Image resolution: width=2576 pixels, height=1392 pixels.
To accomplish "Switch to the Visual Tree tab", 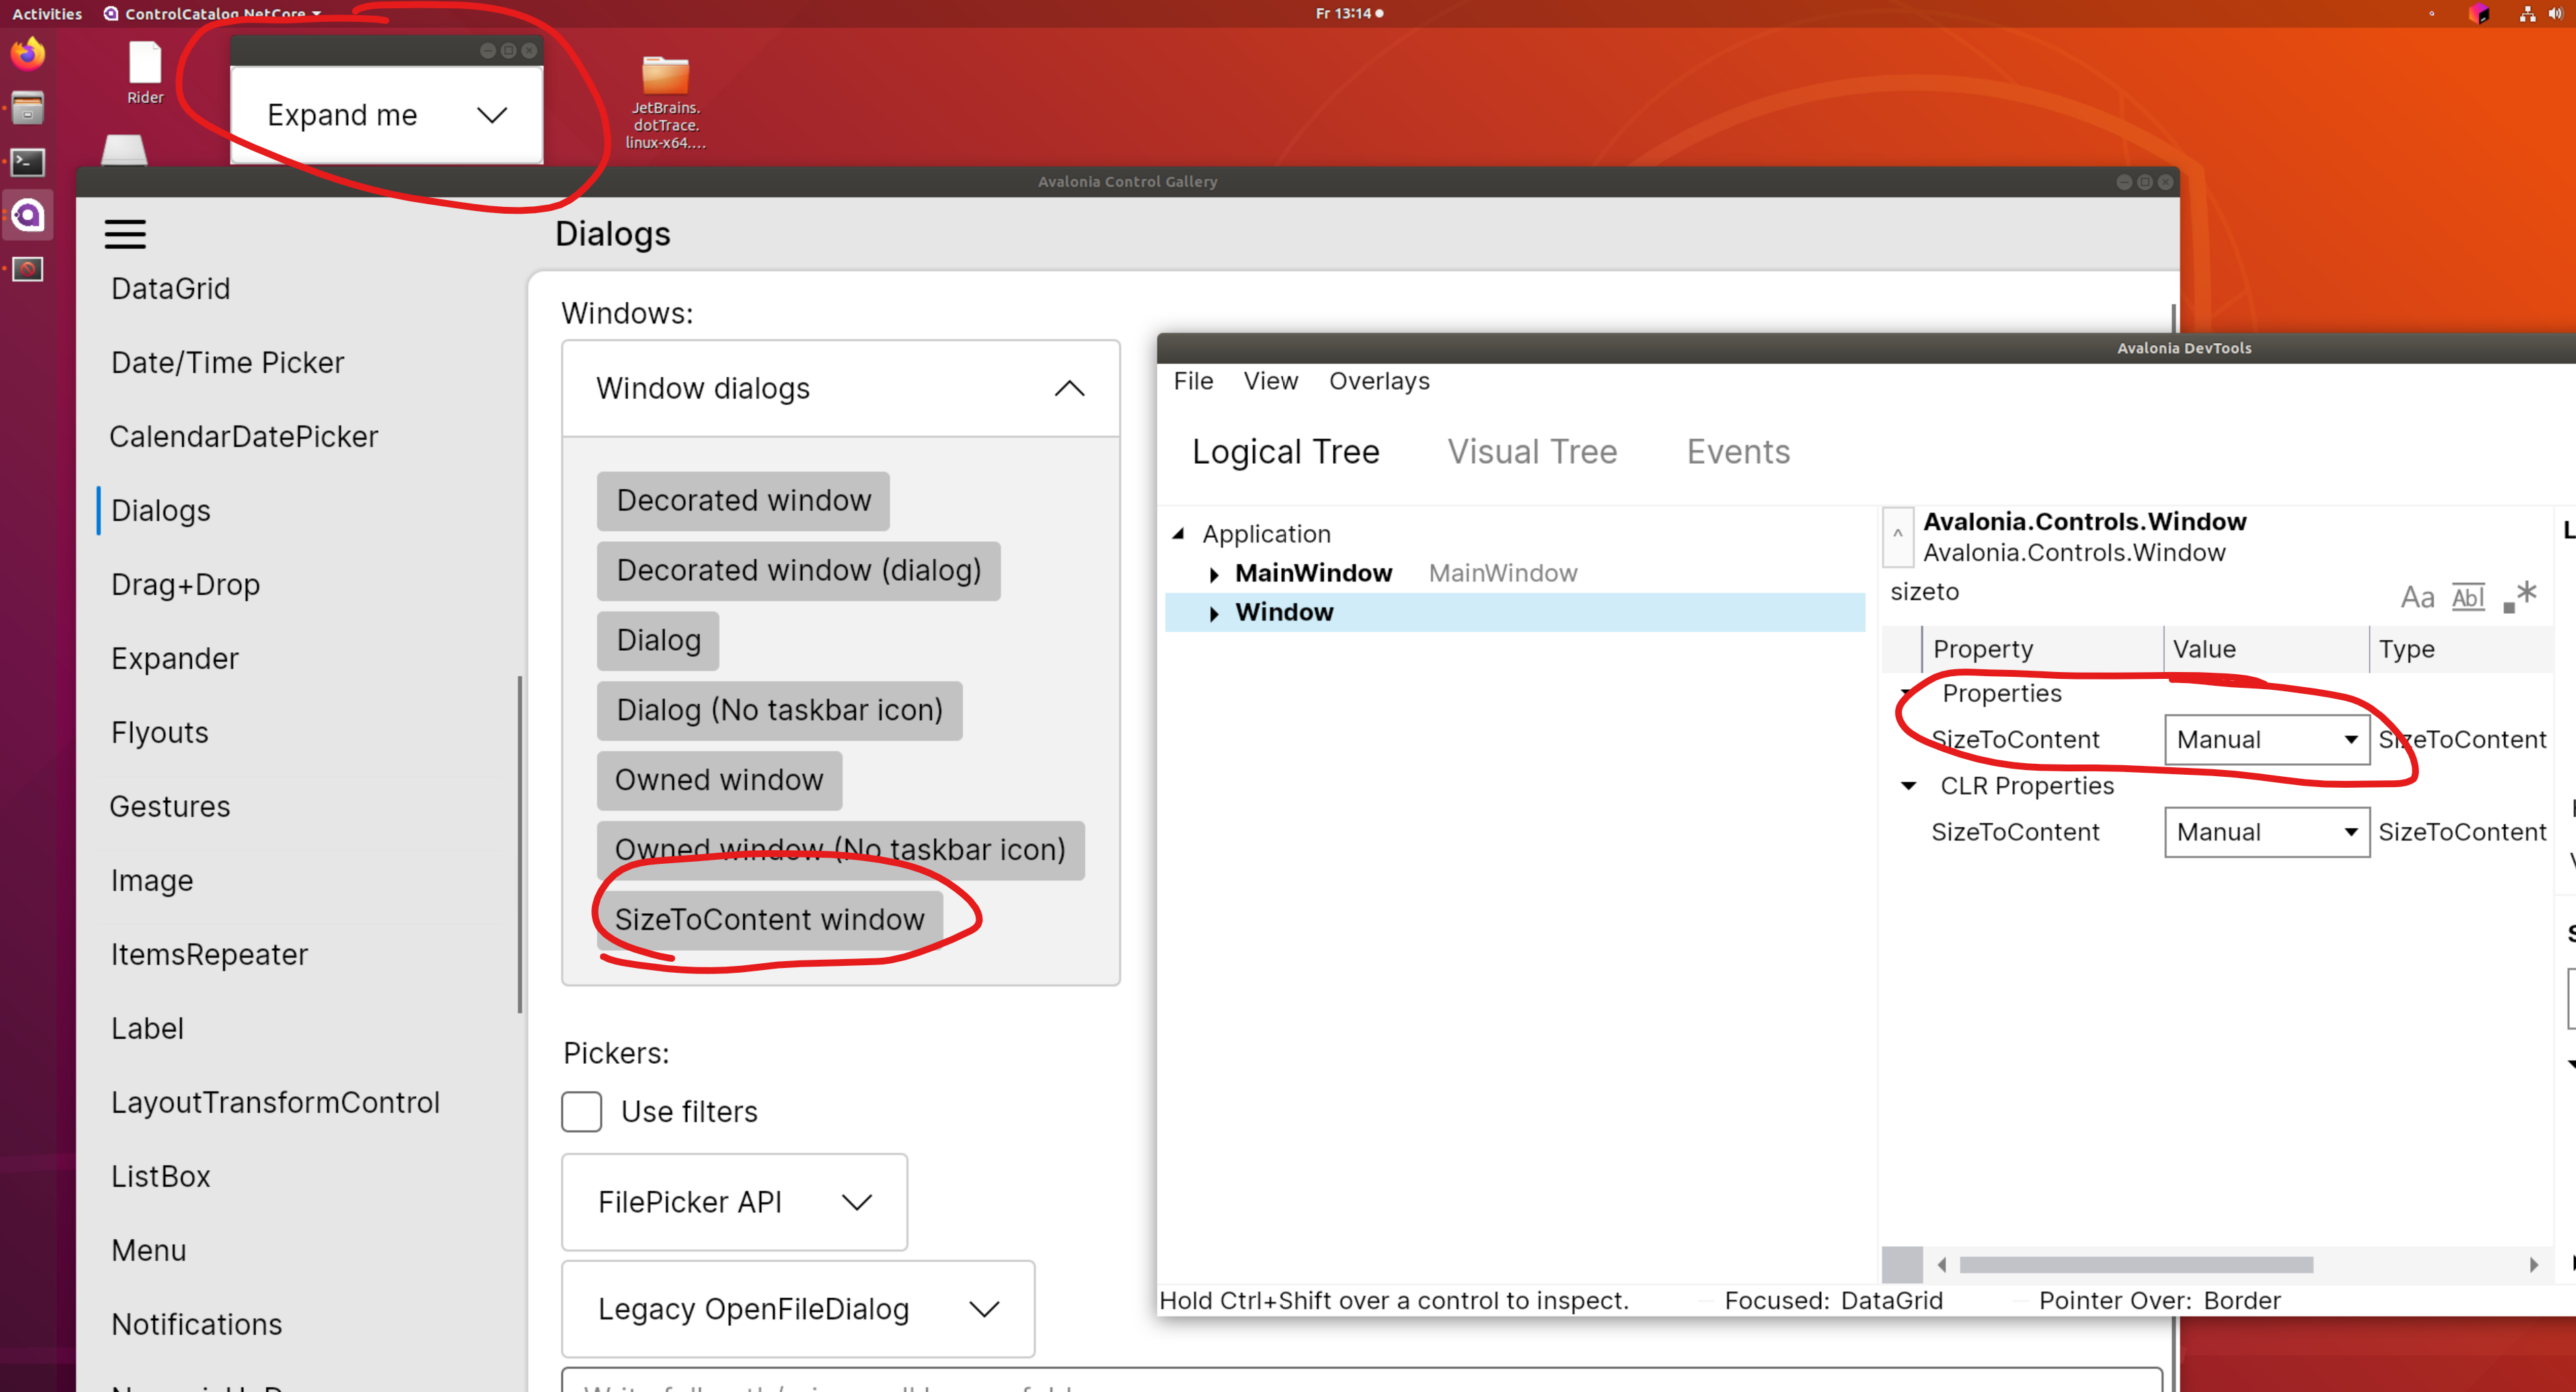I will [1532, 451].
